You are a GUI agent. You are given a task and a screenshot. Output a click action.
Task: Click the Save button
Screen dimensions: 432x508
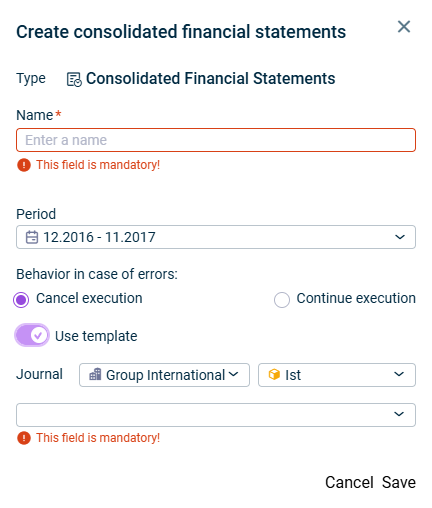click(x=399, y=482)
